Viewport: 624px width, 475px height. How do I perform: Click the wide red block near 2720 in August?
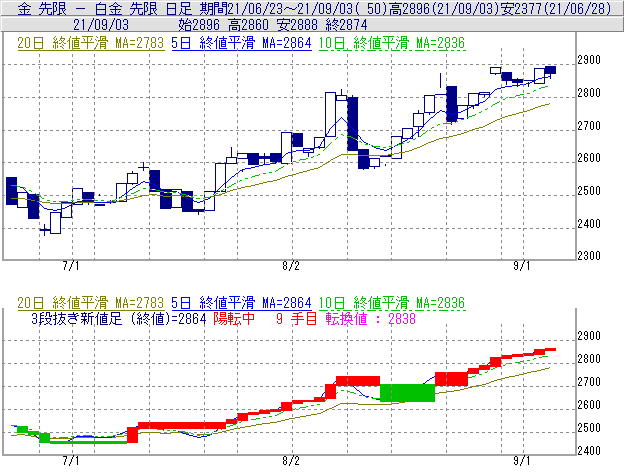point(358,381)
